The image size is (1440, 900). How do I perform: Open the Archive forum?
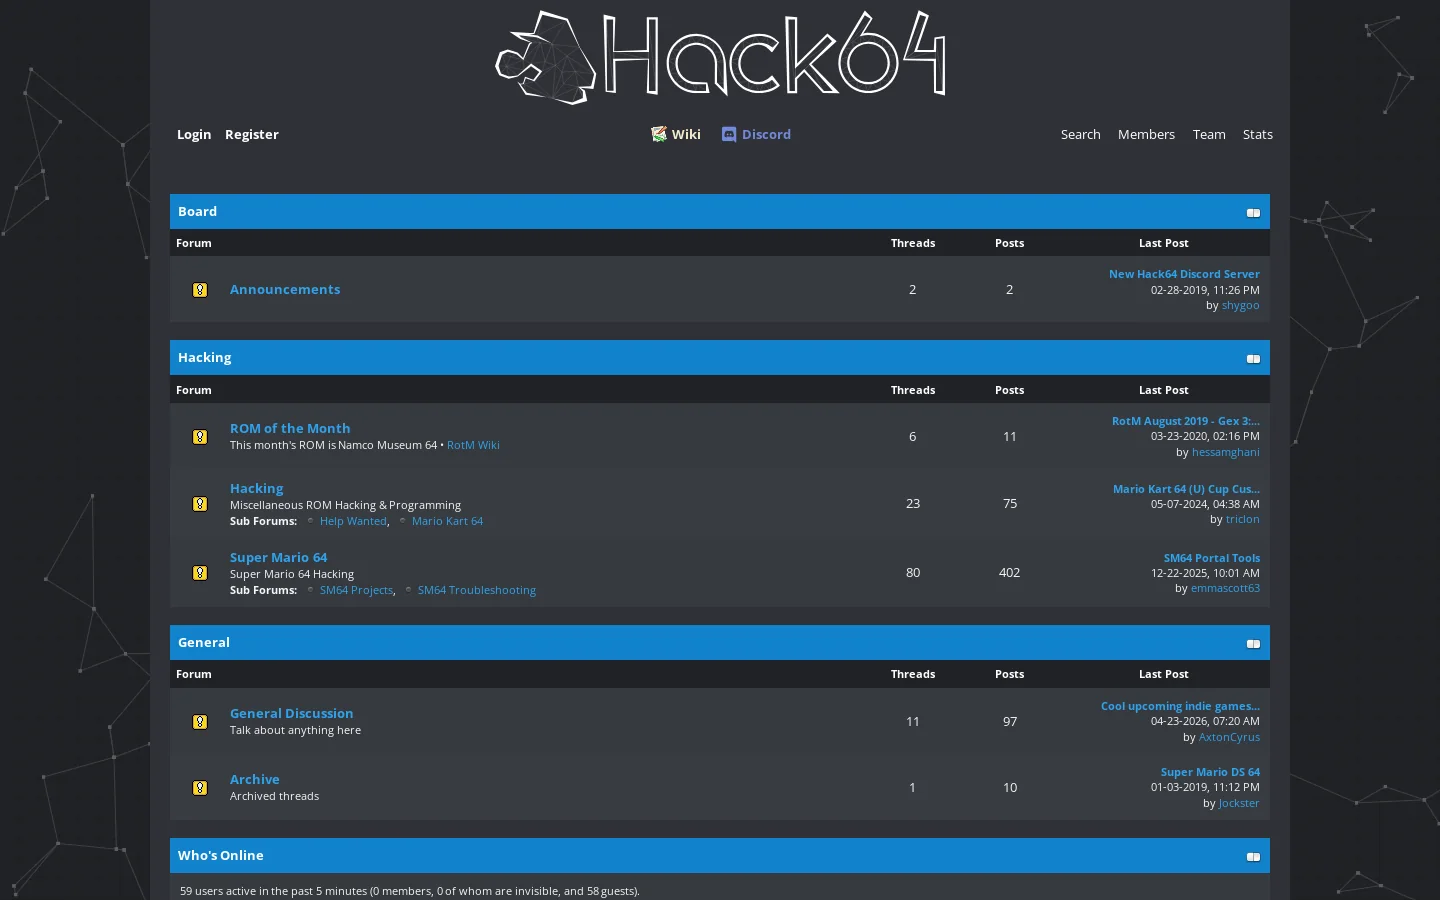255,779
